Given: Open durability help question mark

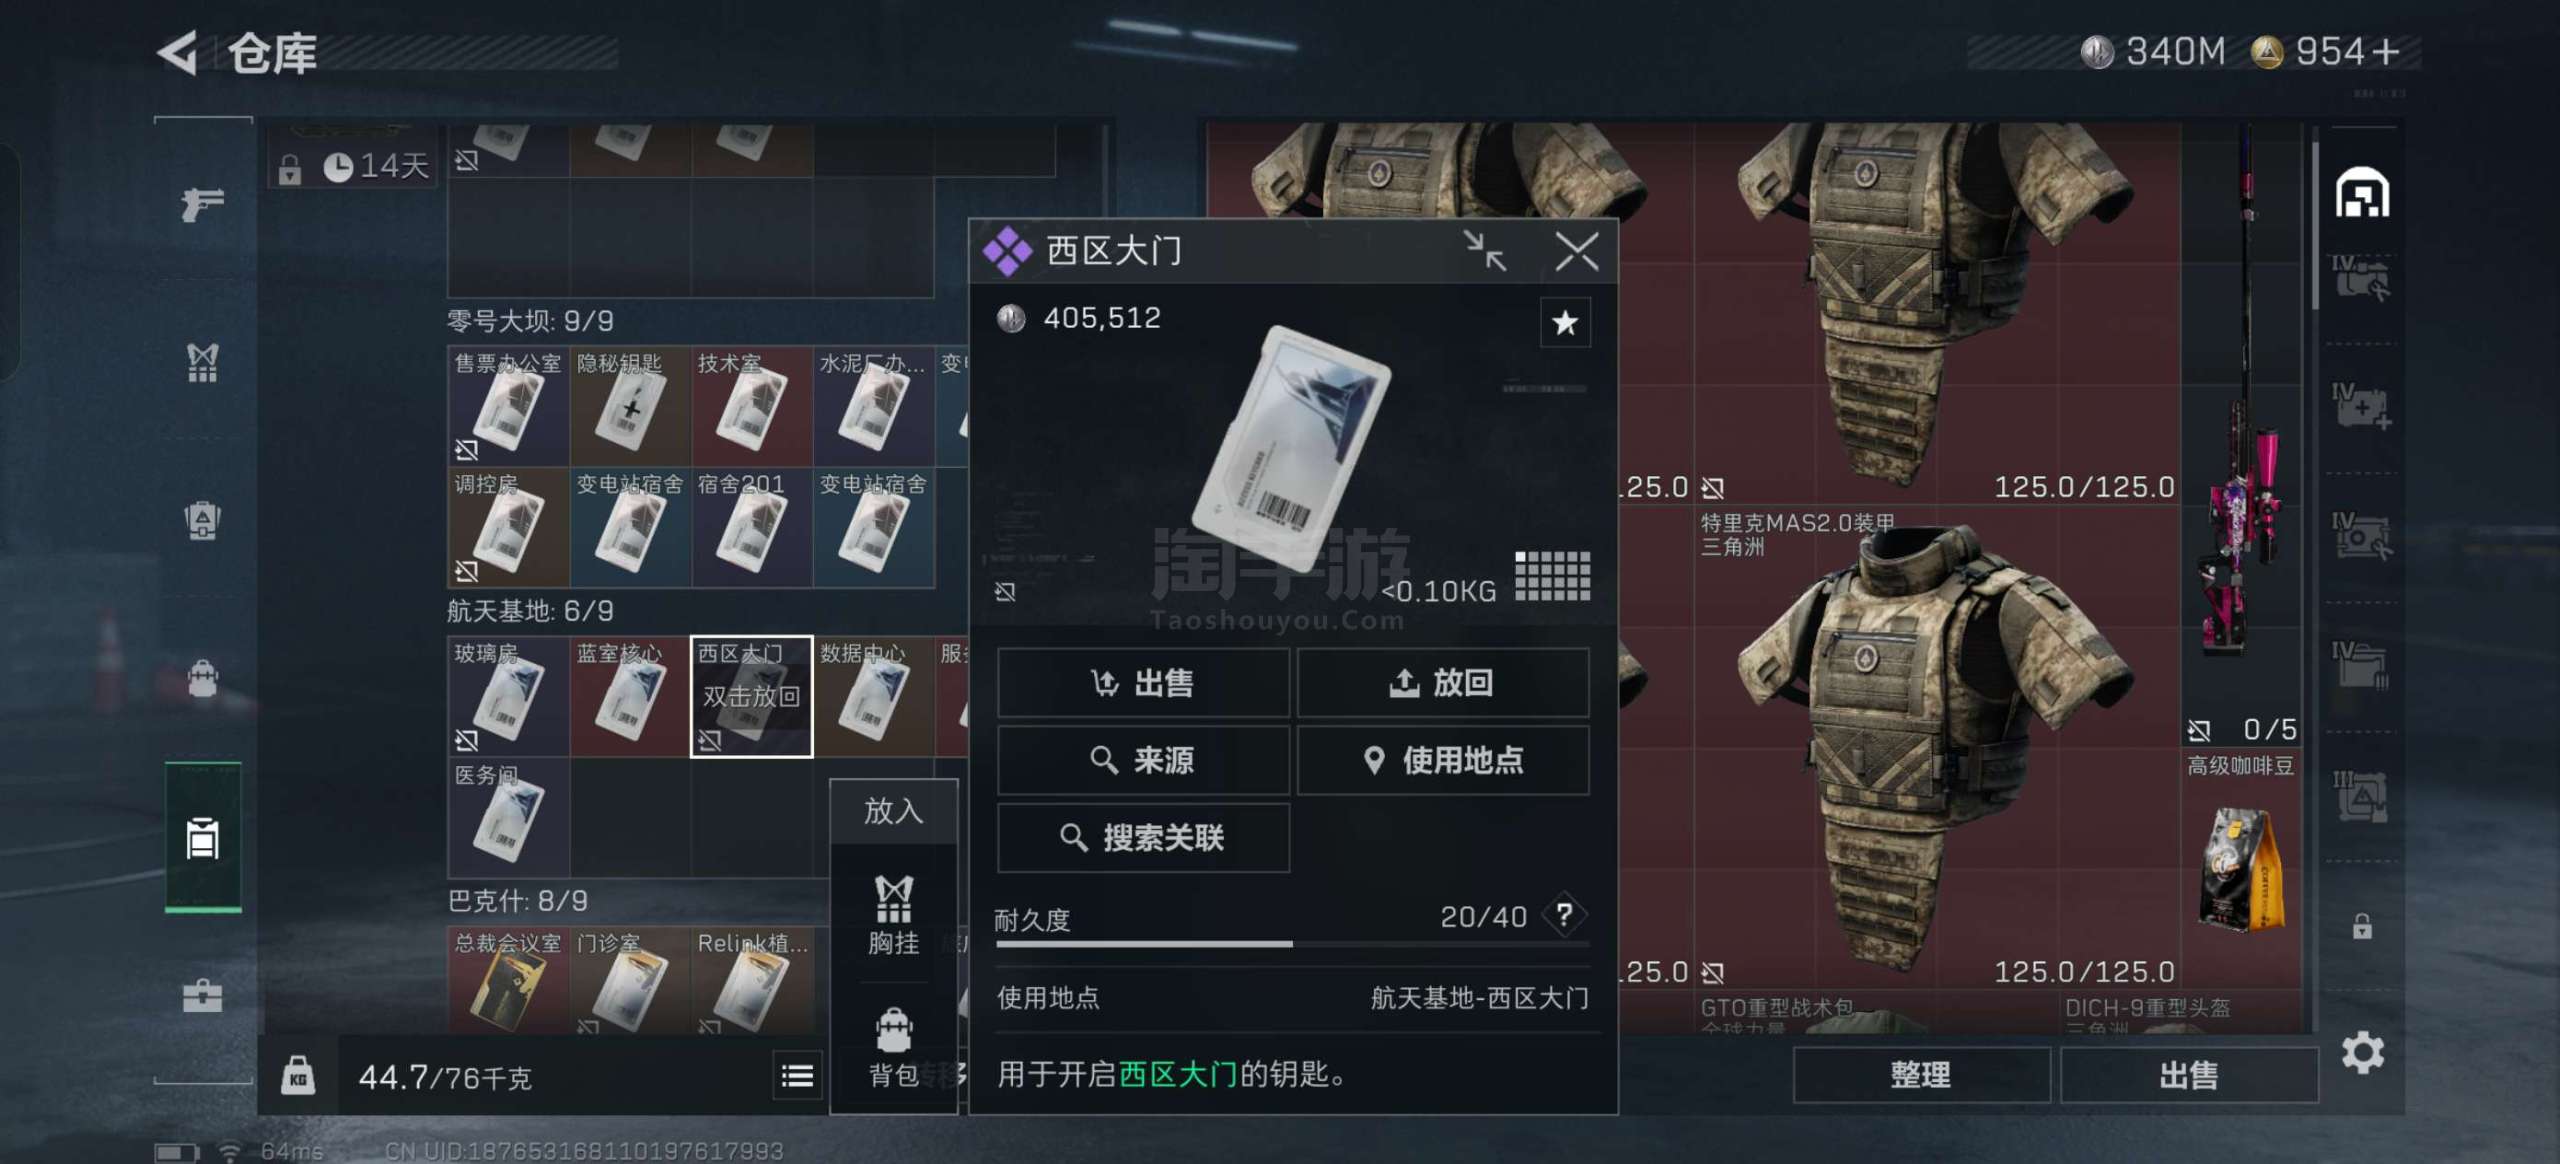Looking at the screenshot, I should pyautogui.click(x=1565, y=914).
